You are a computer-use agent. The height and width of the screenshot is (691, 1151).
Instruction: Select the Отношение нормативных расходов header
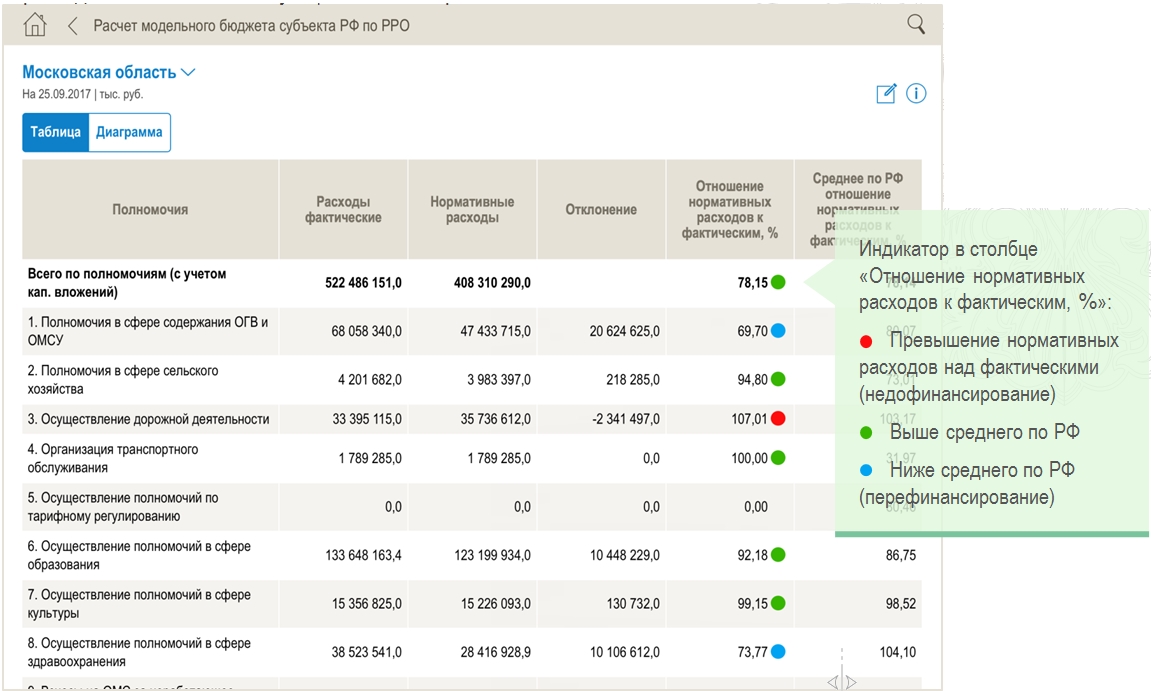click(730, 209)
